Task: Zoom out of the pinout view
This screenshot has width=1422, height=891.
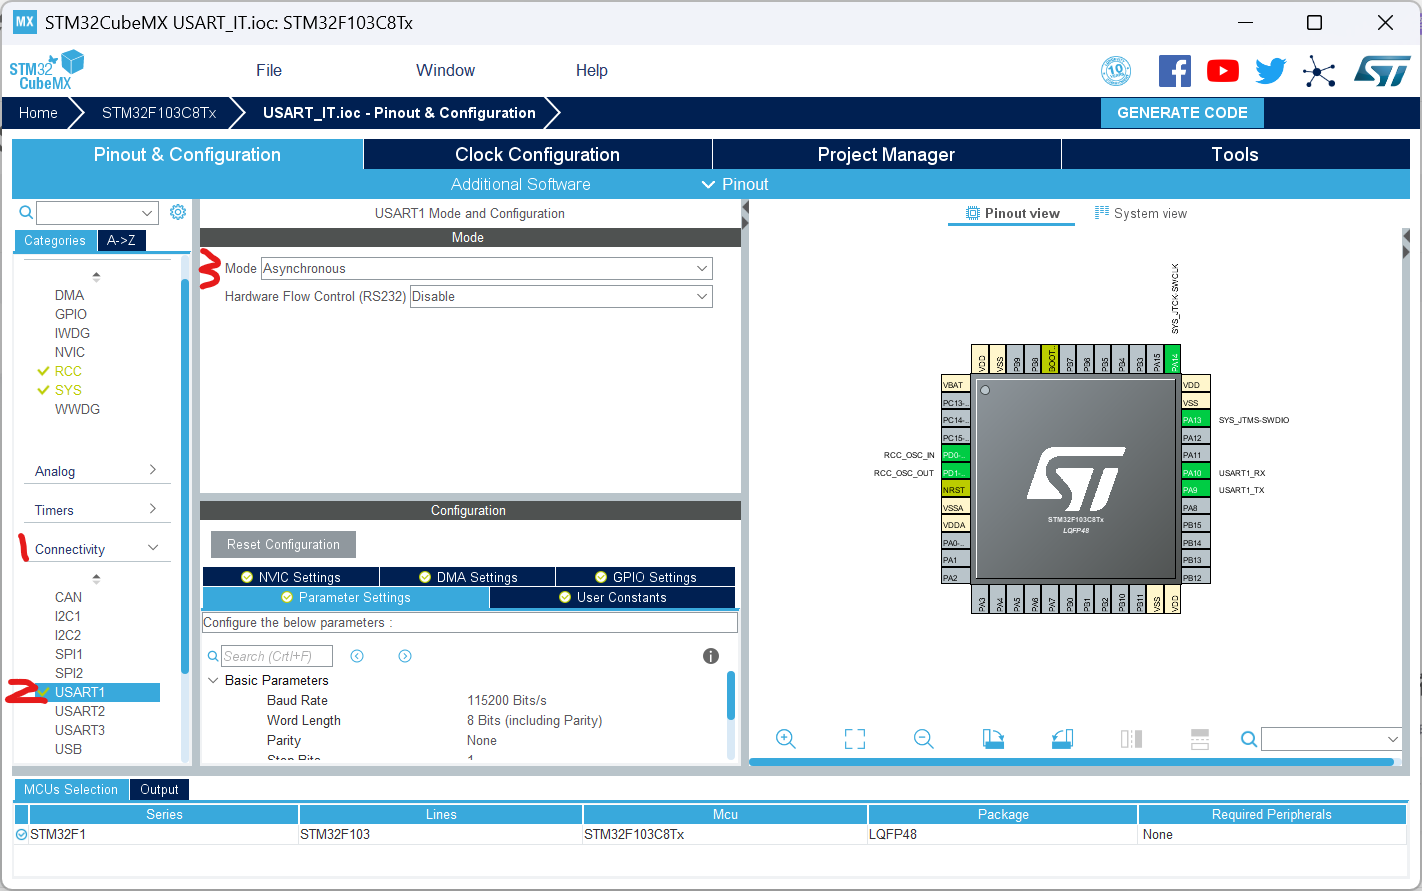Action: click(x=923, y=739)
